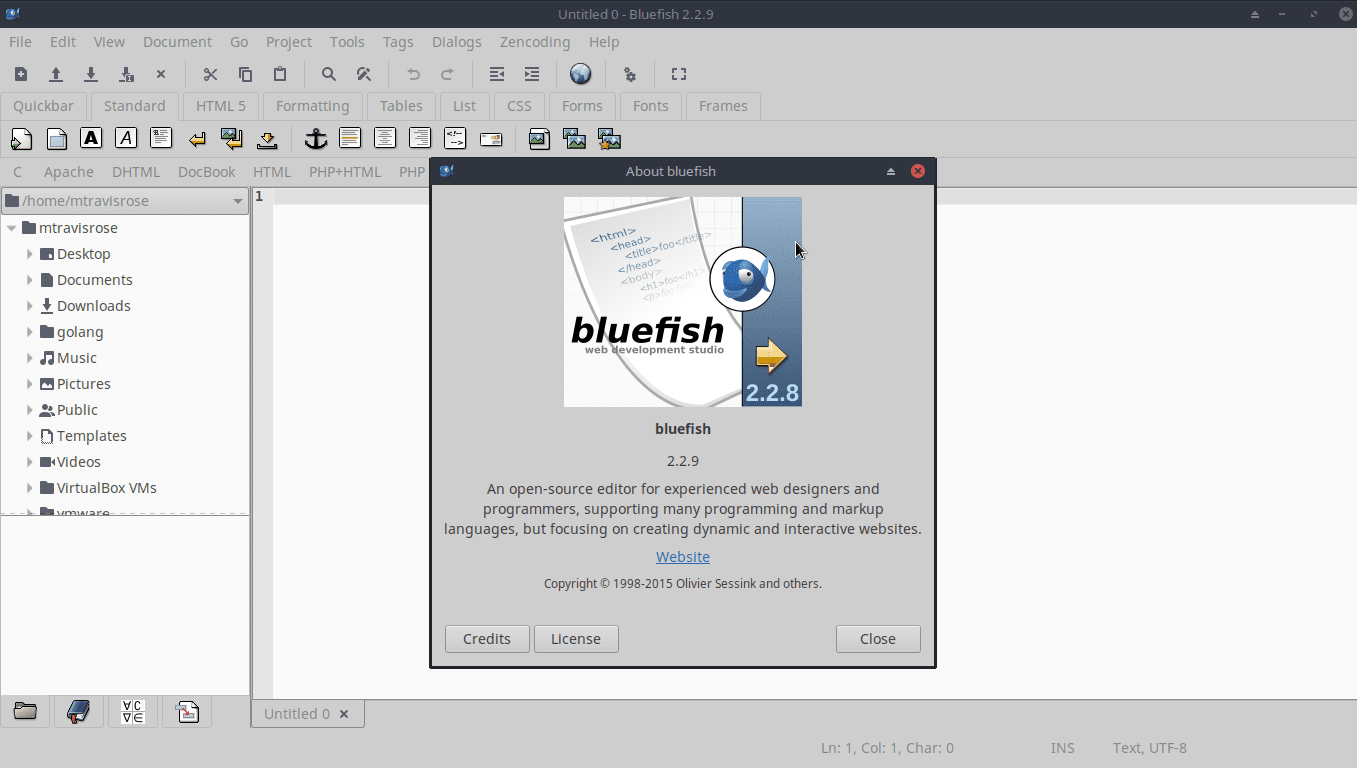Screen dimensions: 1357x768
Task: Click the Center alignment icon
Action: (x=385, y=138)
